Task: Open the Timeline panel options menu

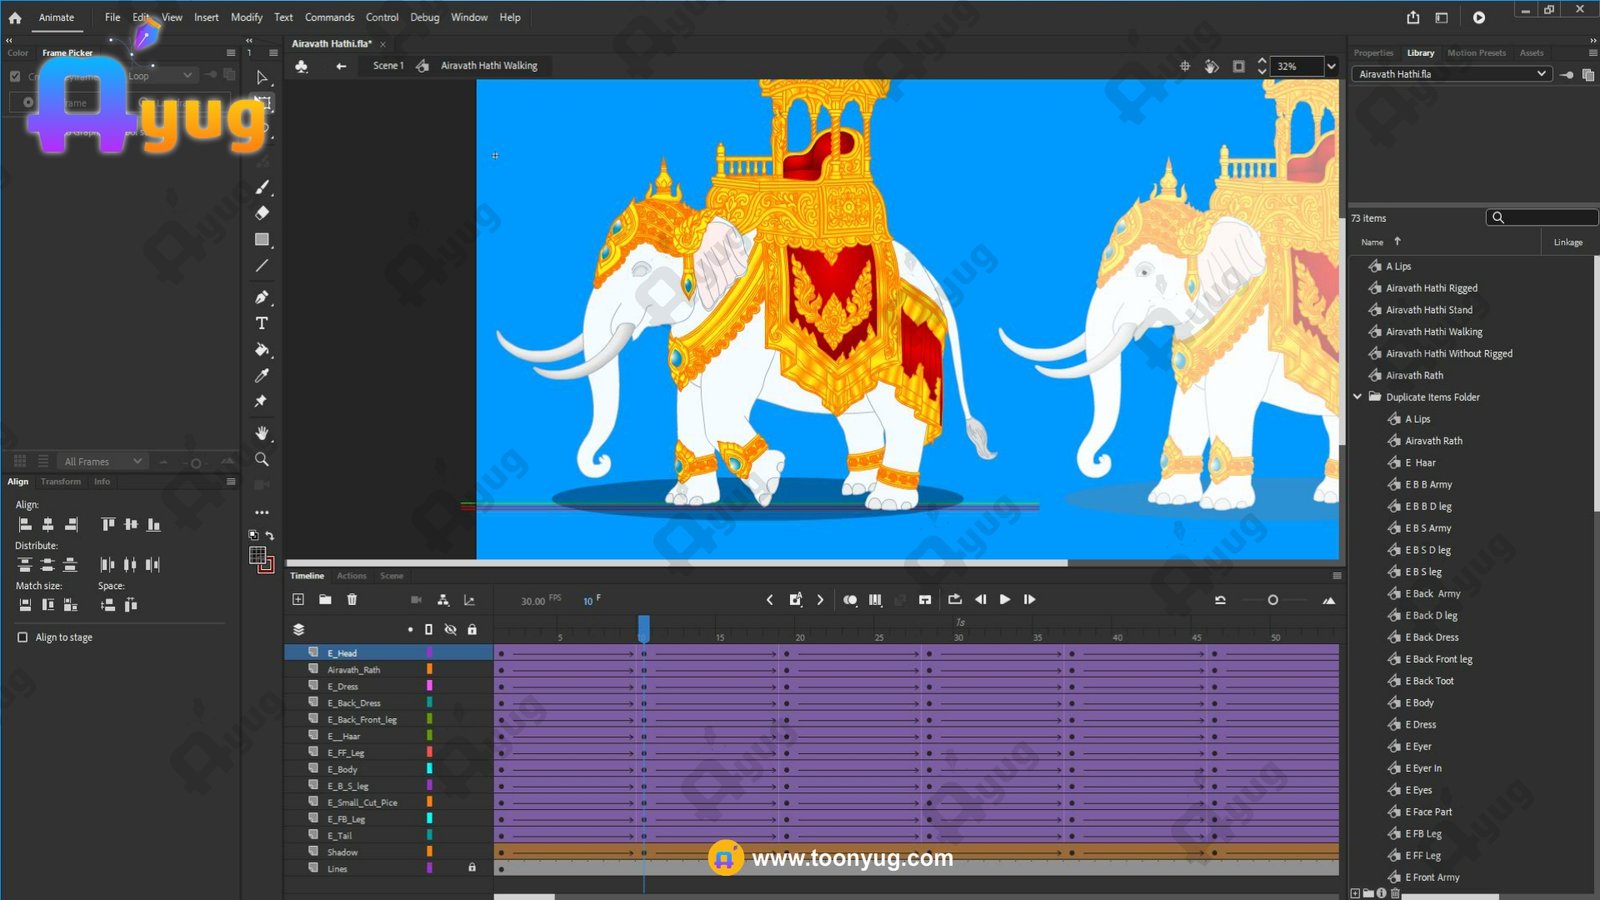Action: point(1337,576)
